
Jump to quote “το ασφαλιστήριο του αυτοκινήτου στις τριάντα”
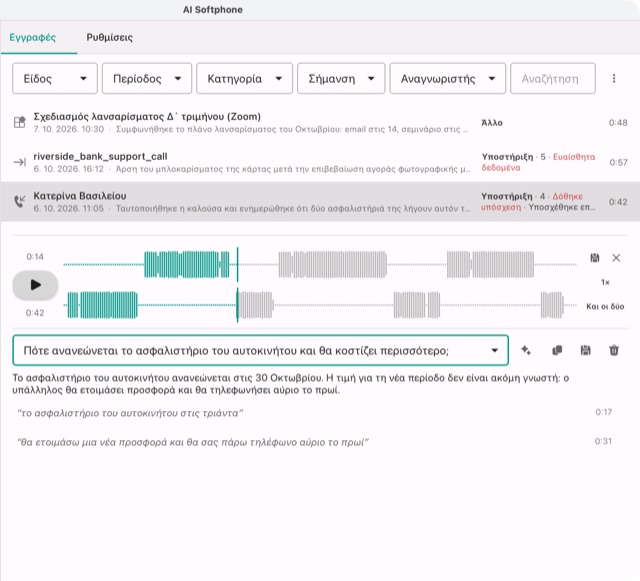(130, 413)
